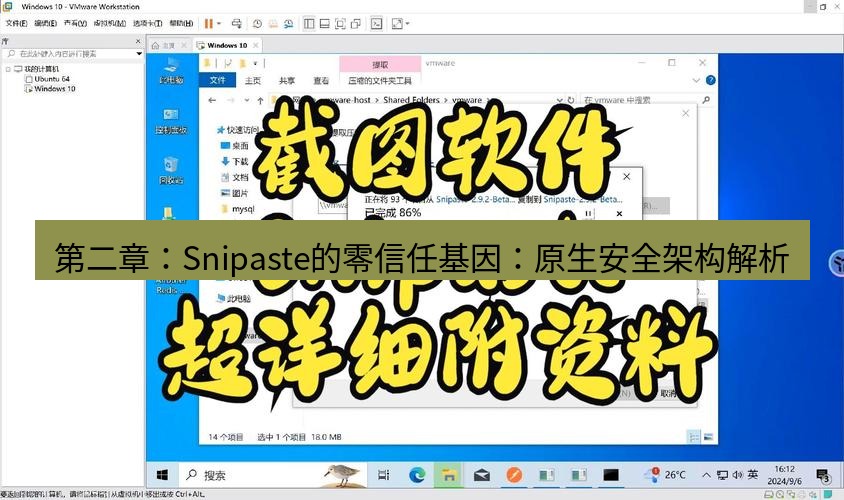The image size is (844, 500).
Task: Go up one folder in Explorer
Action: [260, 100]
